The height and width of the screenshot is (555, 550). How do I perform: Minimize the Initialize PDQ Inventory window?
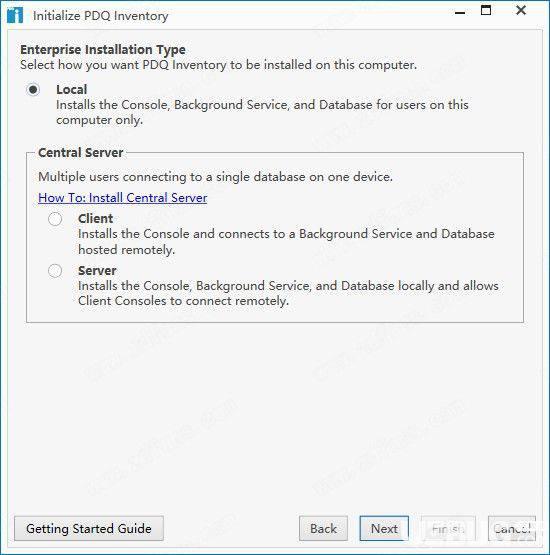[x=460, y=12]
